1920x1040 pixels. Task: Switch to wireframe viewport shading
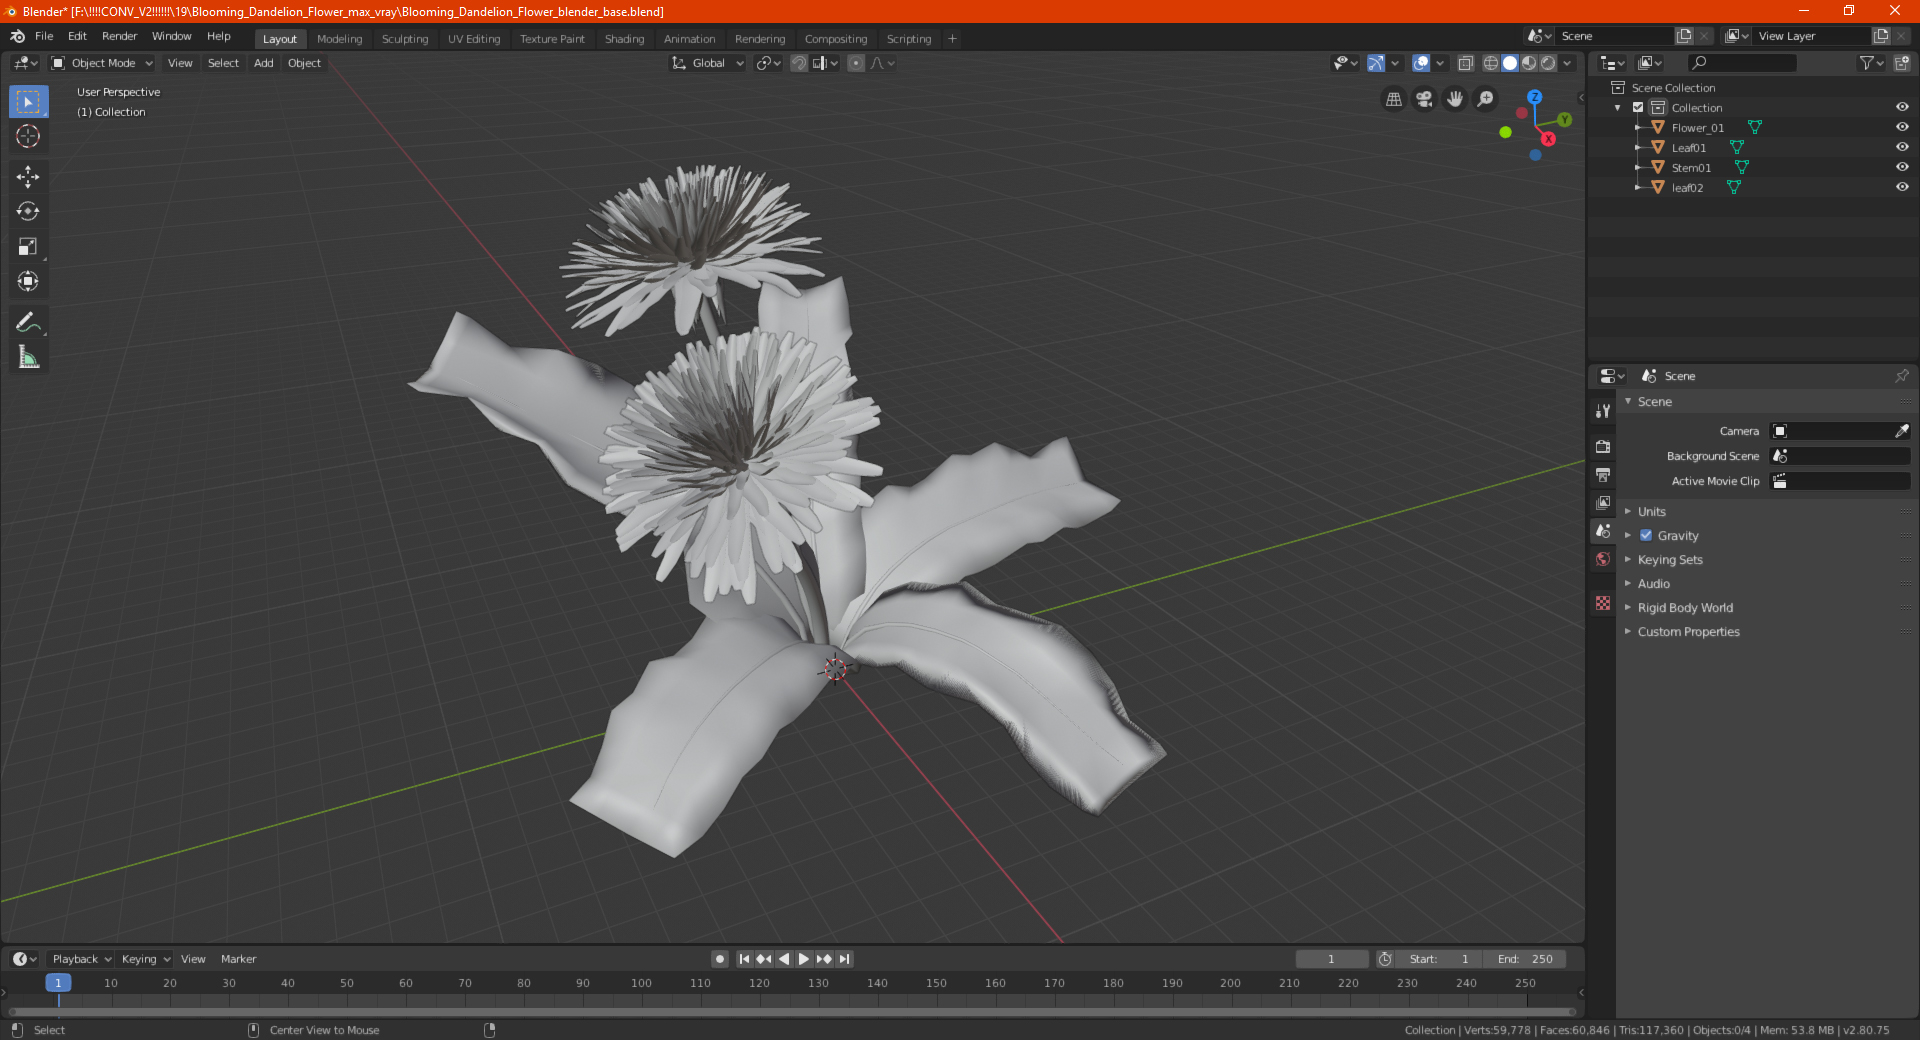tap(1490, 63)
